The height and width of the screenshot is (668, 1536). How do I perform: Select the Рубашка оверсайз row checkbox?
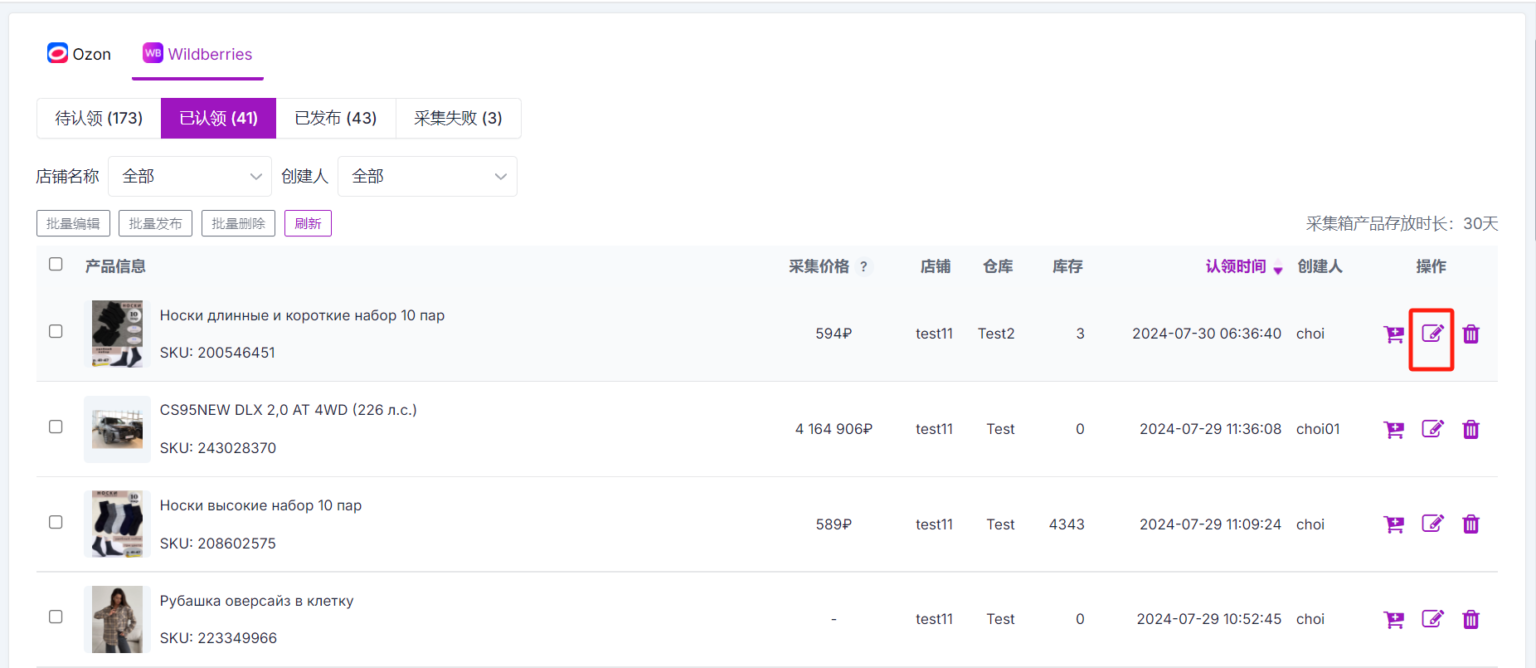(x=56, y=617)
